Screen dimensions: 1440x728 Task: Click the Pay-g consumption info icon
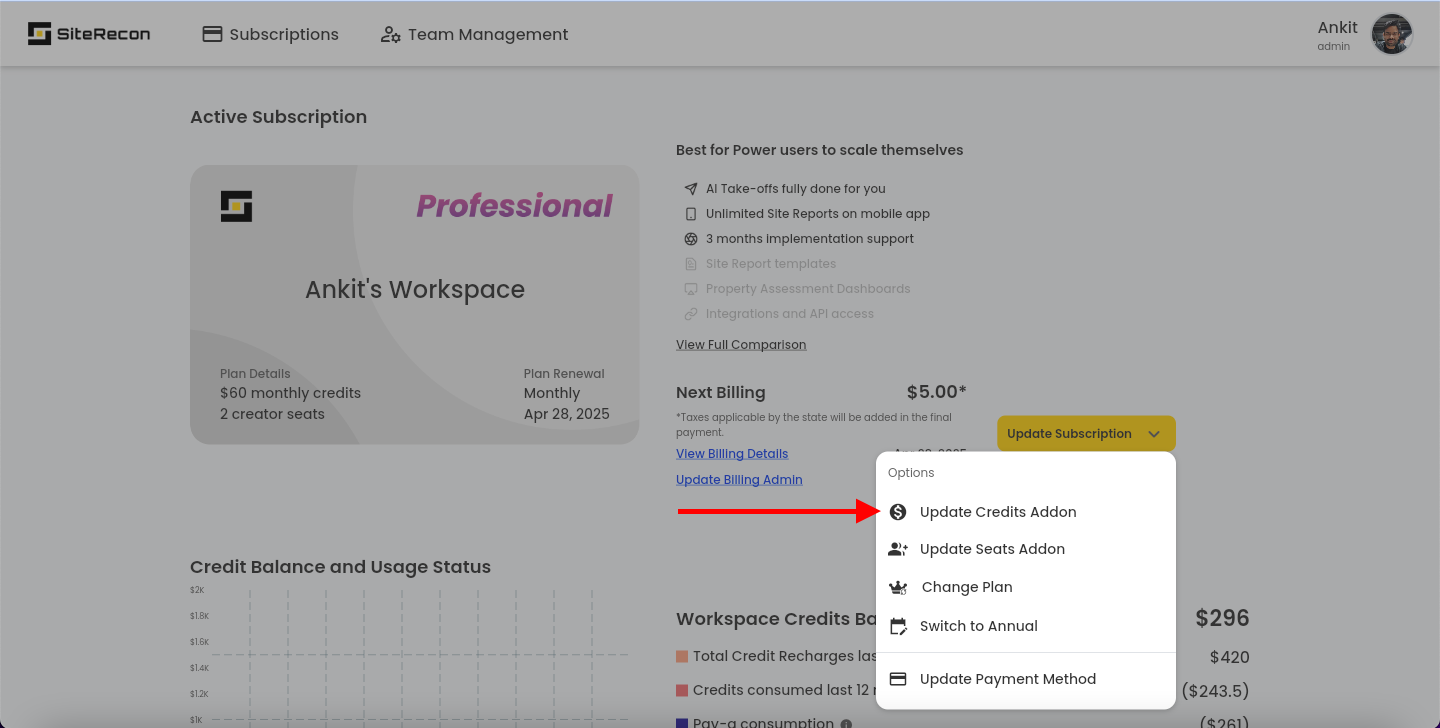point(846,724)
